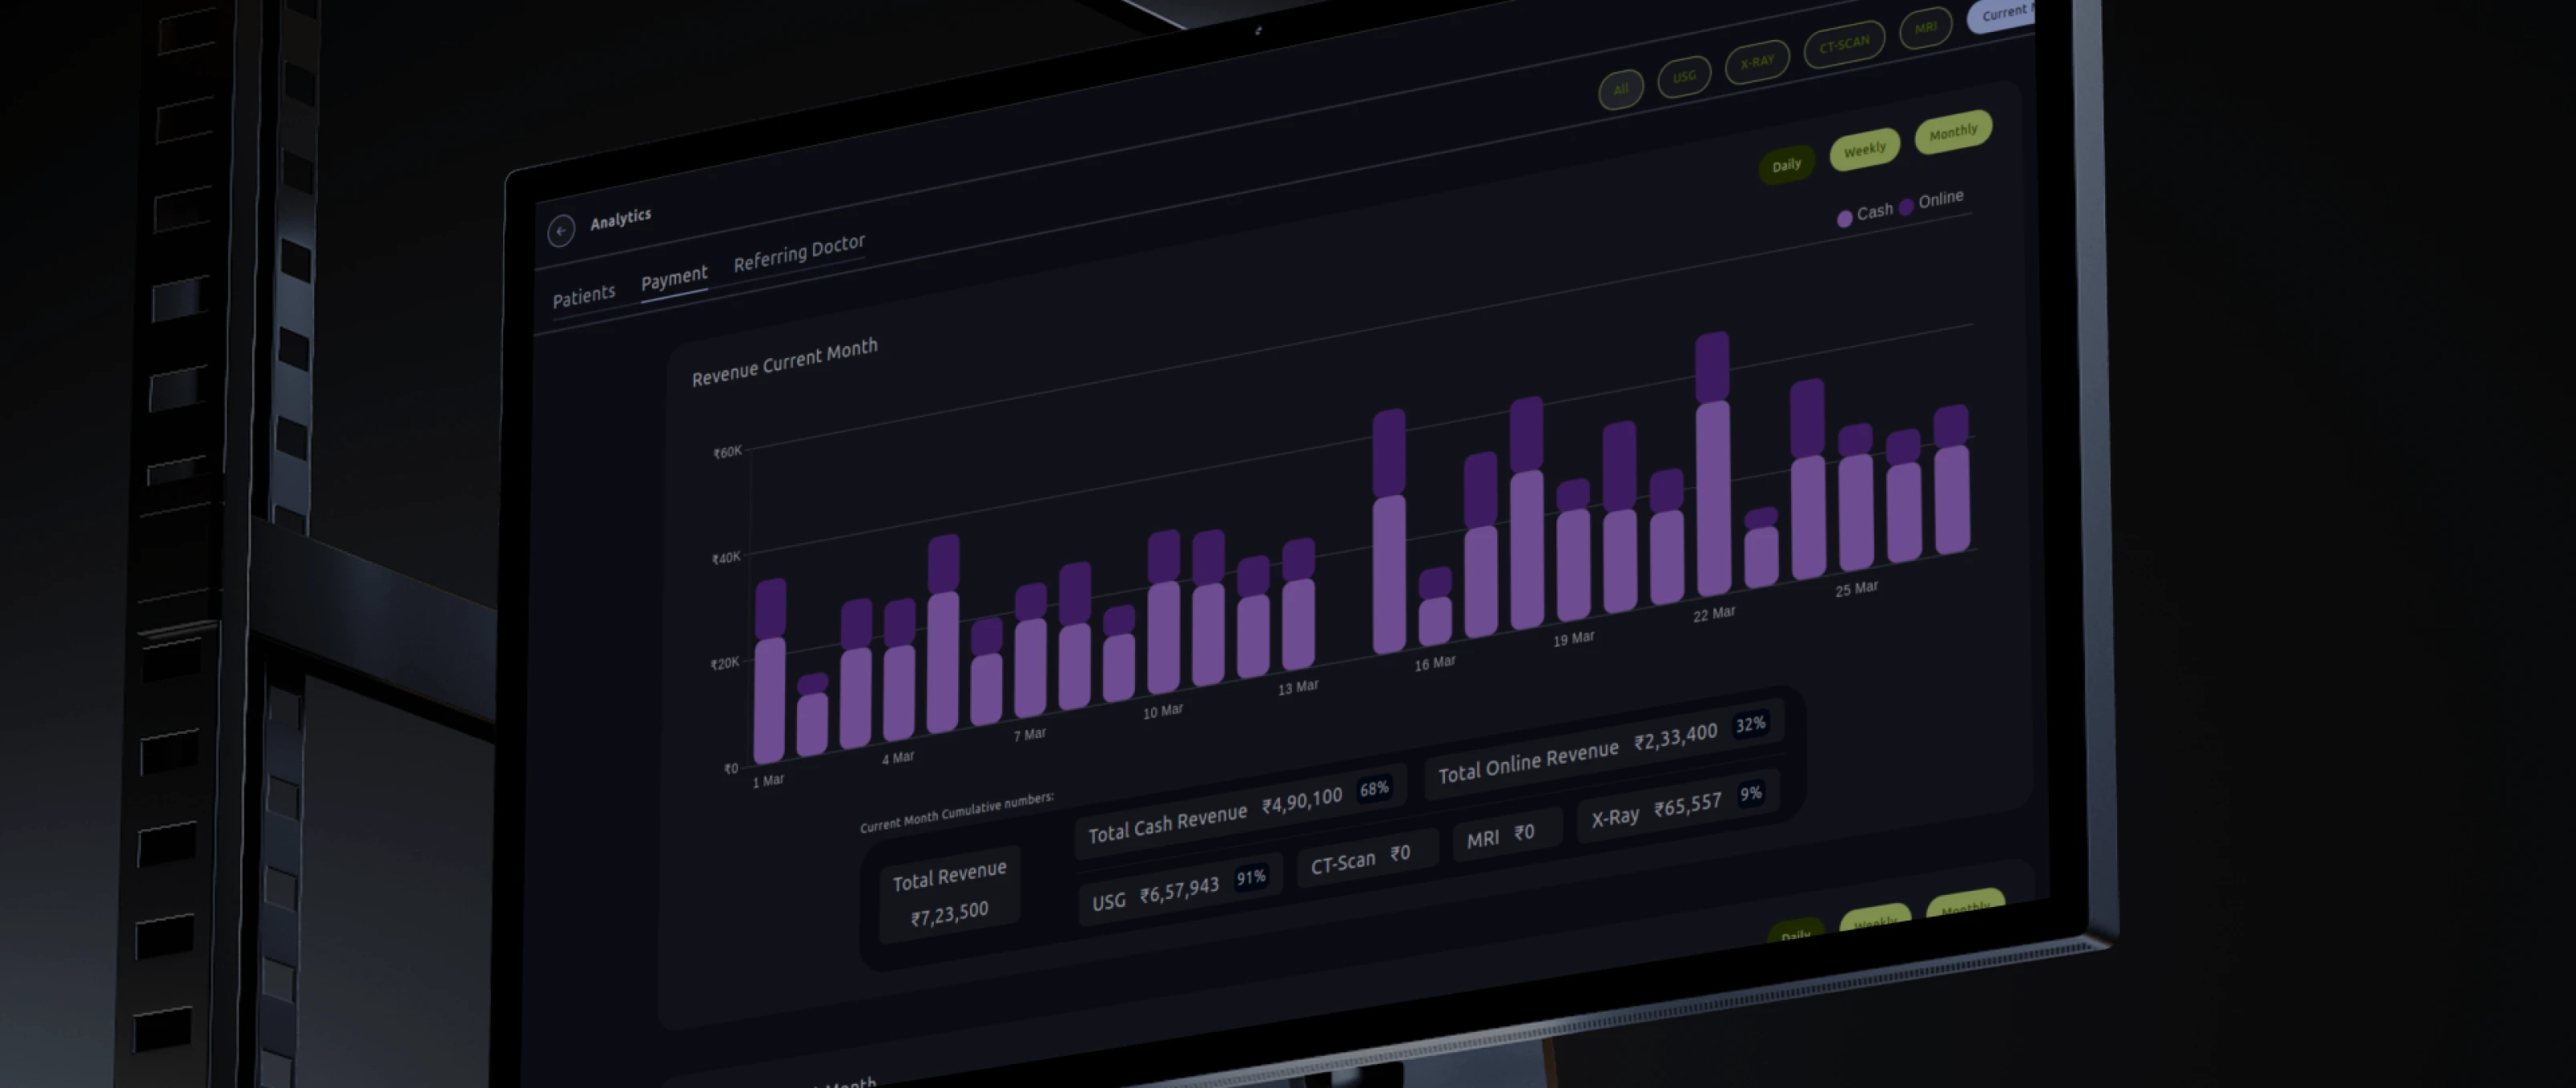This screenshot has width=2576, height=1088.
Task: Select the All filter chip
Action: [x=1621, y=89]
